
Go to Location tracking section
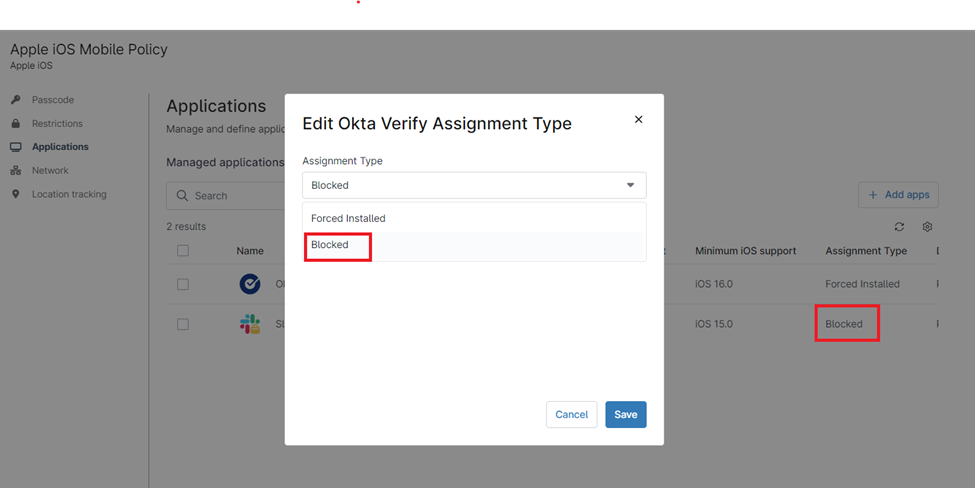[68, 194]
